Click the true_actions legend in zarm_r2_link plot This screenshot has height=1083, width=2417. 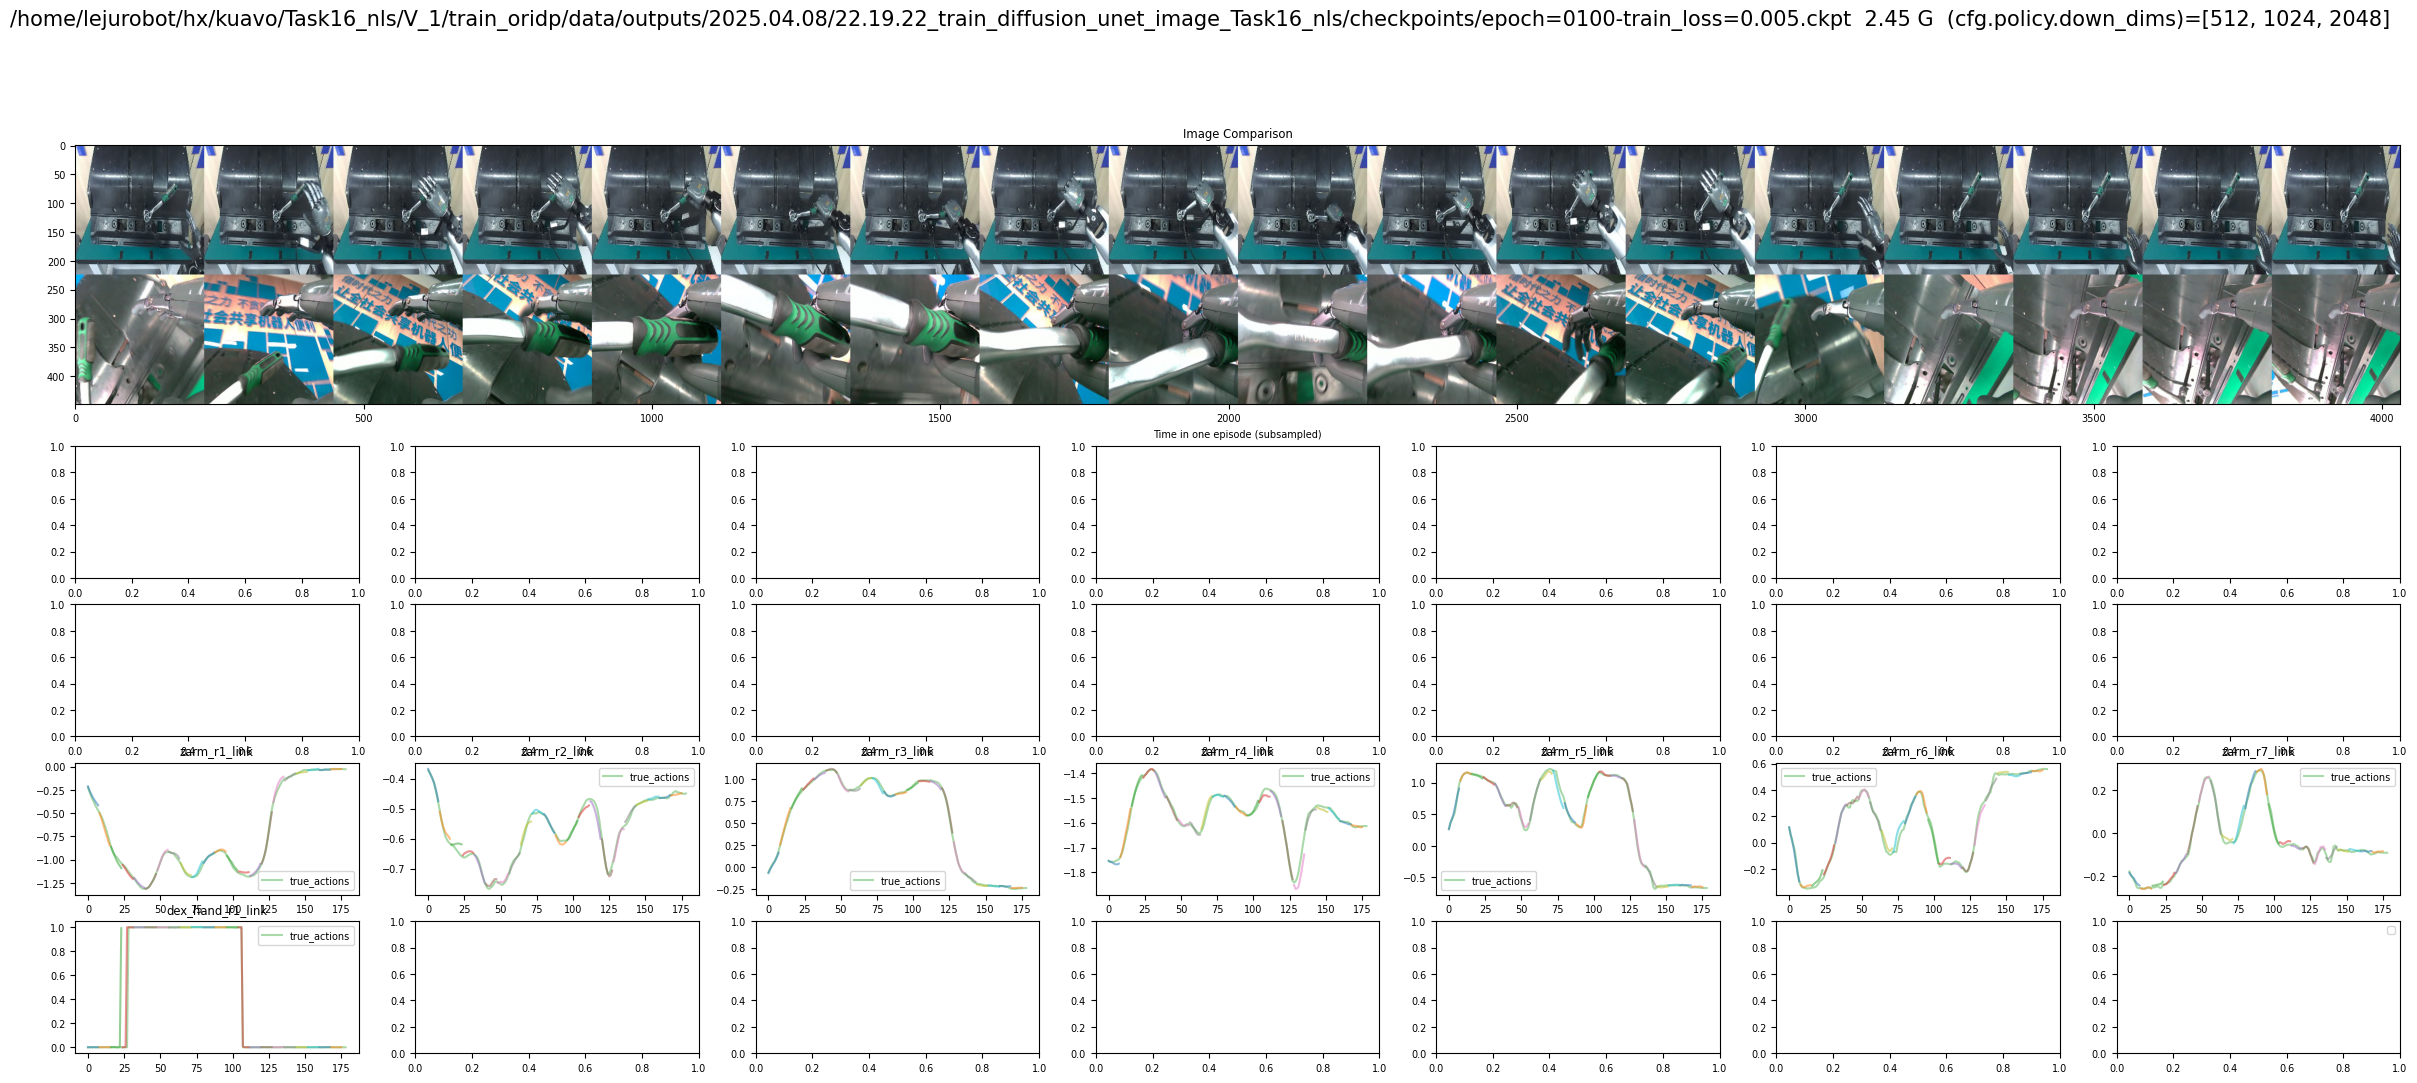click(x=645, y=777)
